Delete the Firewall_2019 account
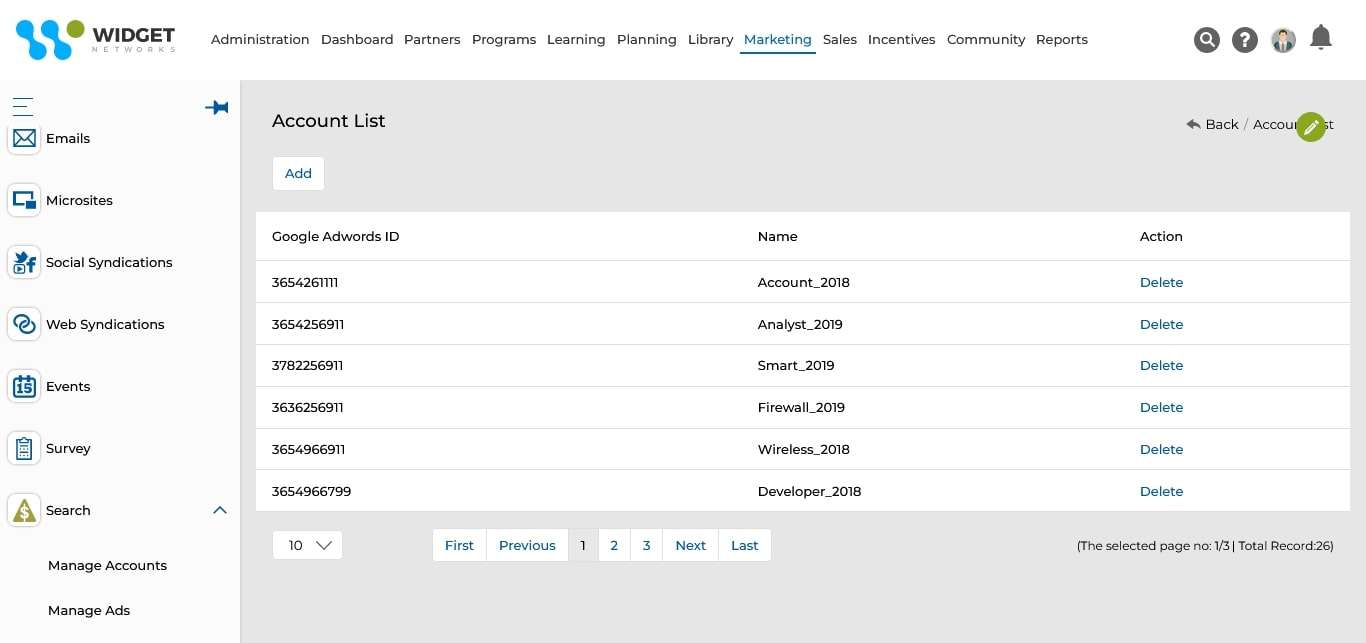1366x643 pixels. click(x=1161, y=407)
